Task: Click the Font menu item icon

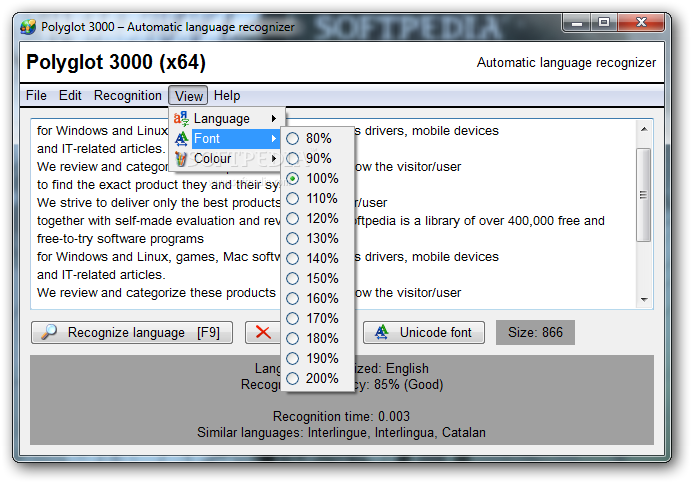Action: (x=181, y=139)
